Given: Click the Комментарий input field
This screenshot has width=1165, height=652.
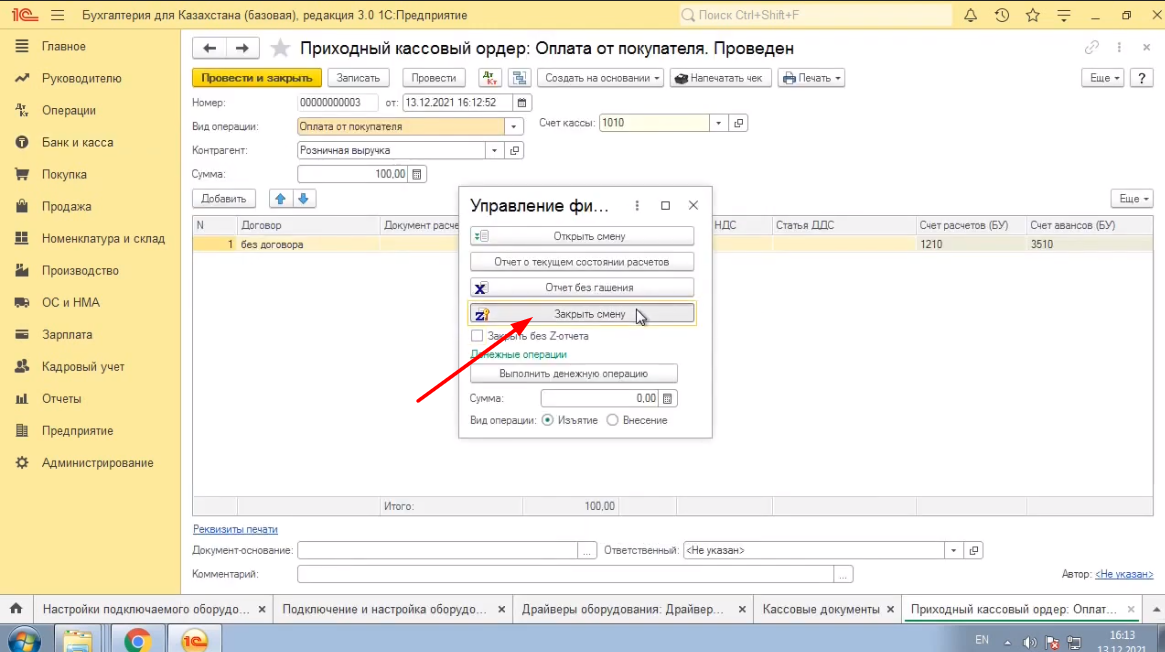Looking at the screenshot, I should click(x=565, y=574).
